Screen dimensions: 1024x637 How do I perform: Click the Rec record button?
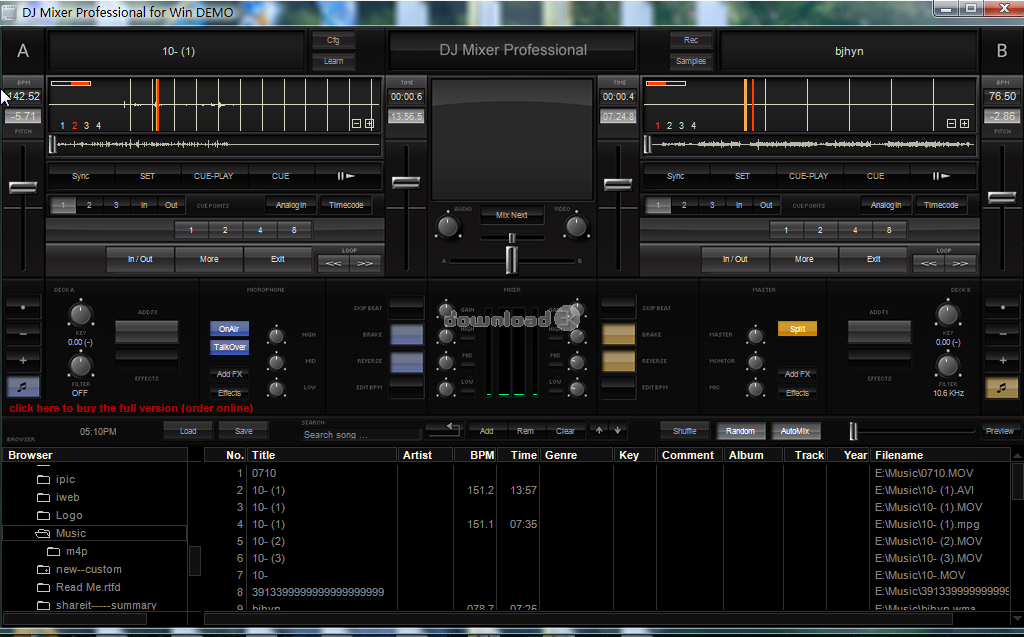coord(691,40)
